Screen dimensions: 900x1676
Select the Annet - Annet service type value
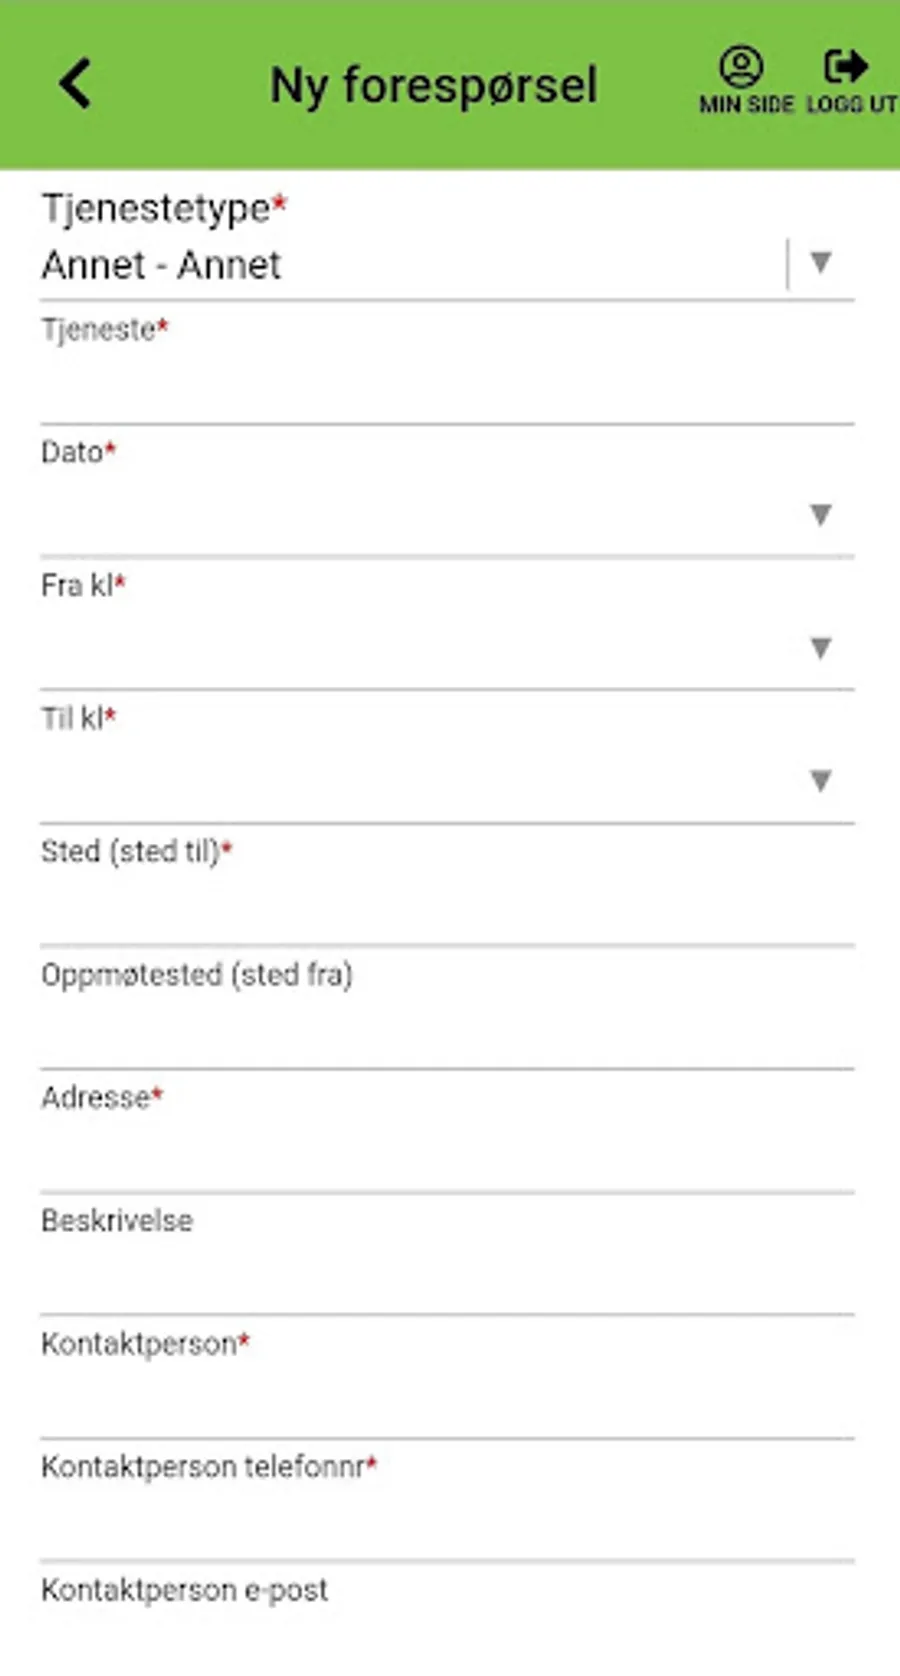click(x=161, y=265)
